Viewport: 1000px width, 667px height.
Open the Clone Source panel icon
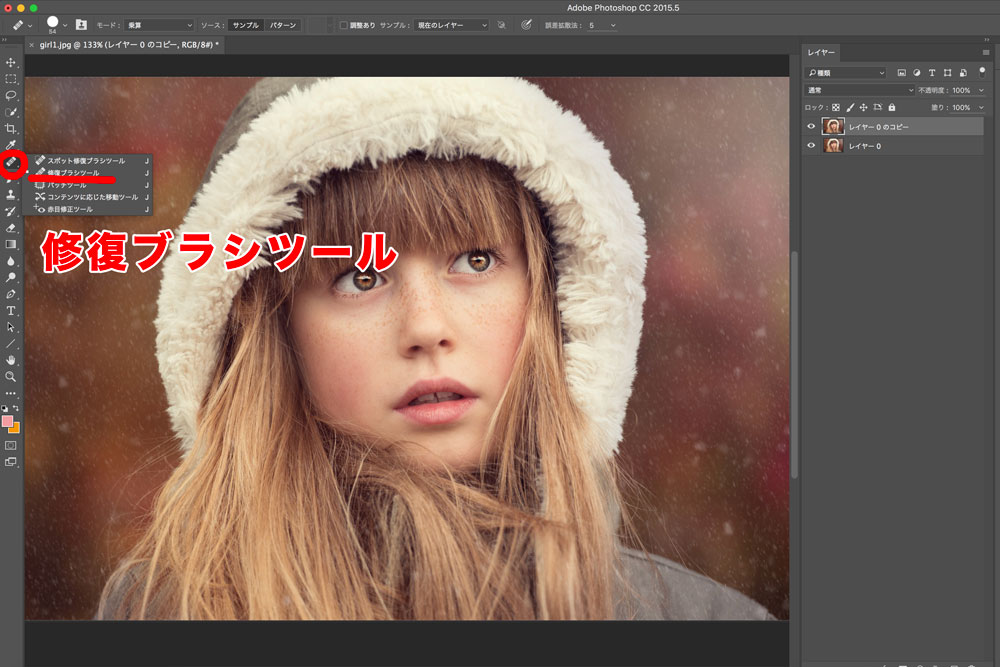81,25
